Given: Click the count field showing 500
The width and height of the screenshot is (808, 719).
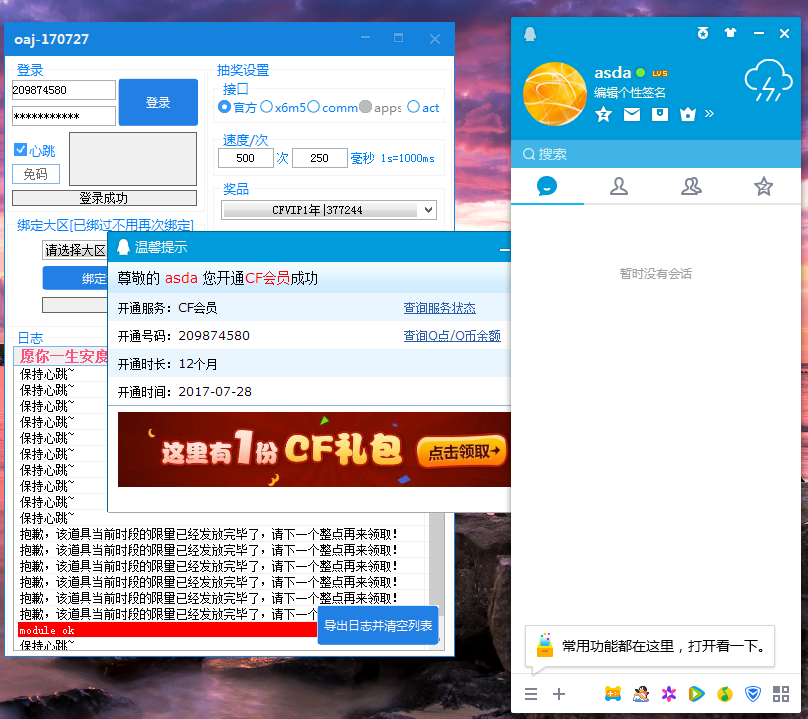Looking at the screenshot, I should pyautogui.click(x=246, y=158).
